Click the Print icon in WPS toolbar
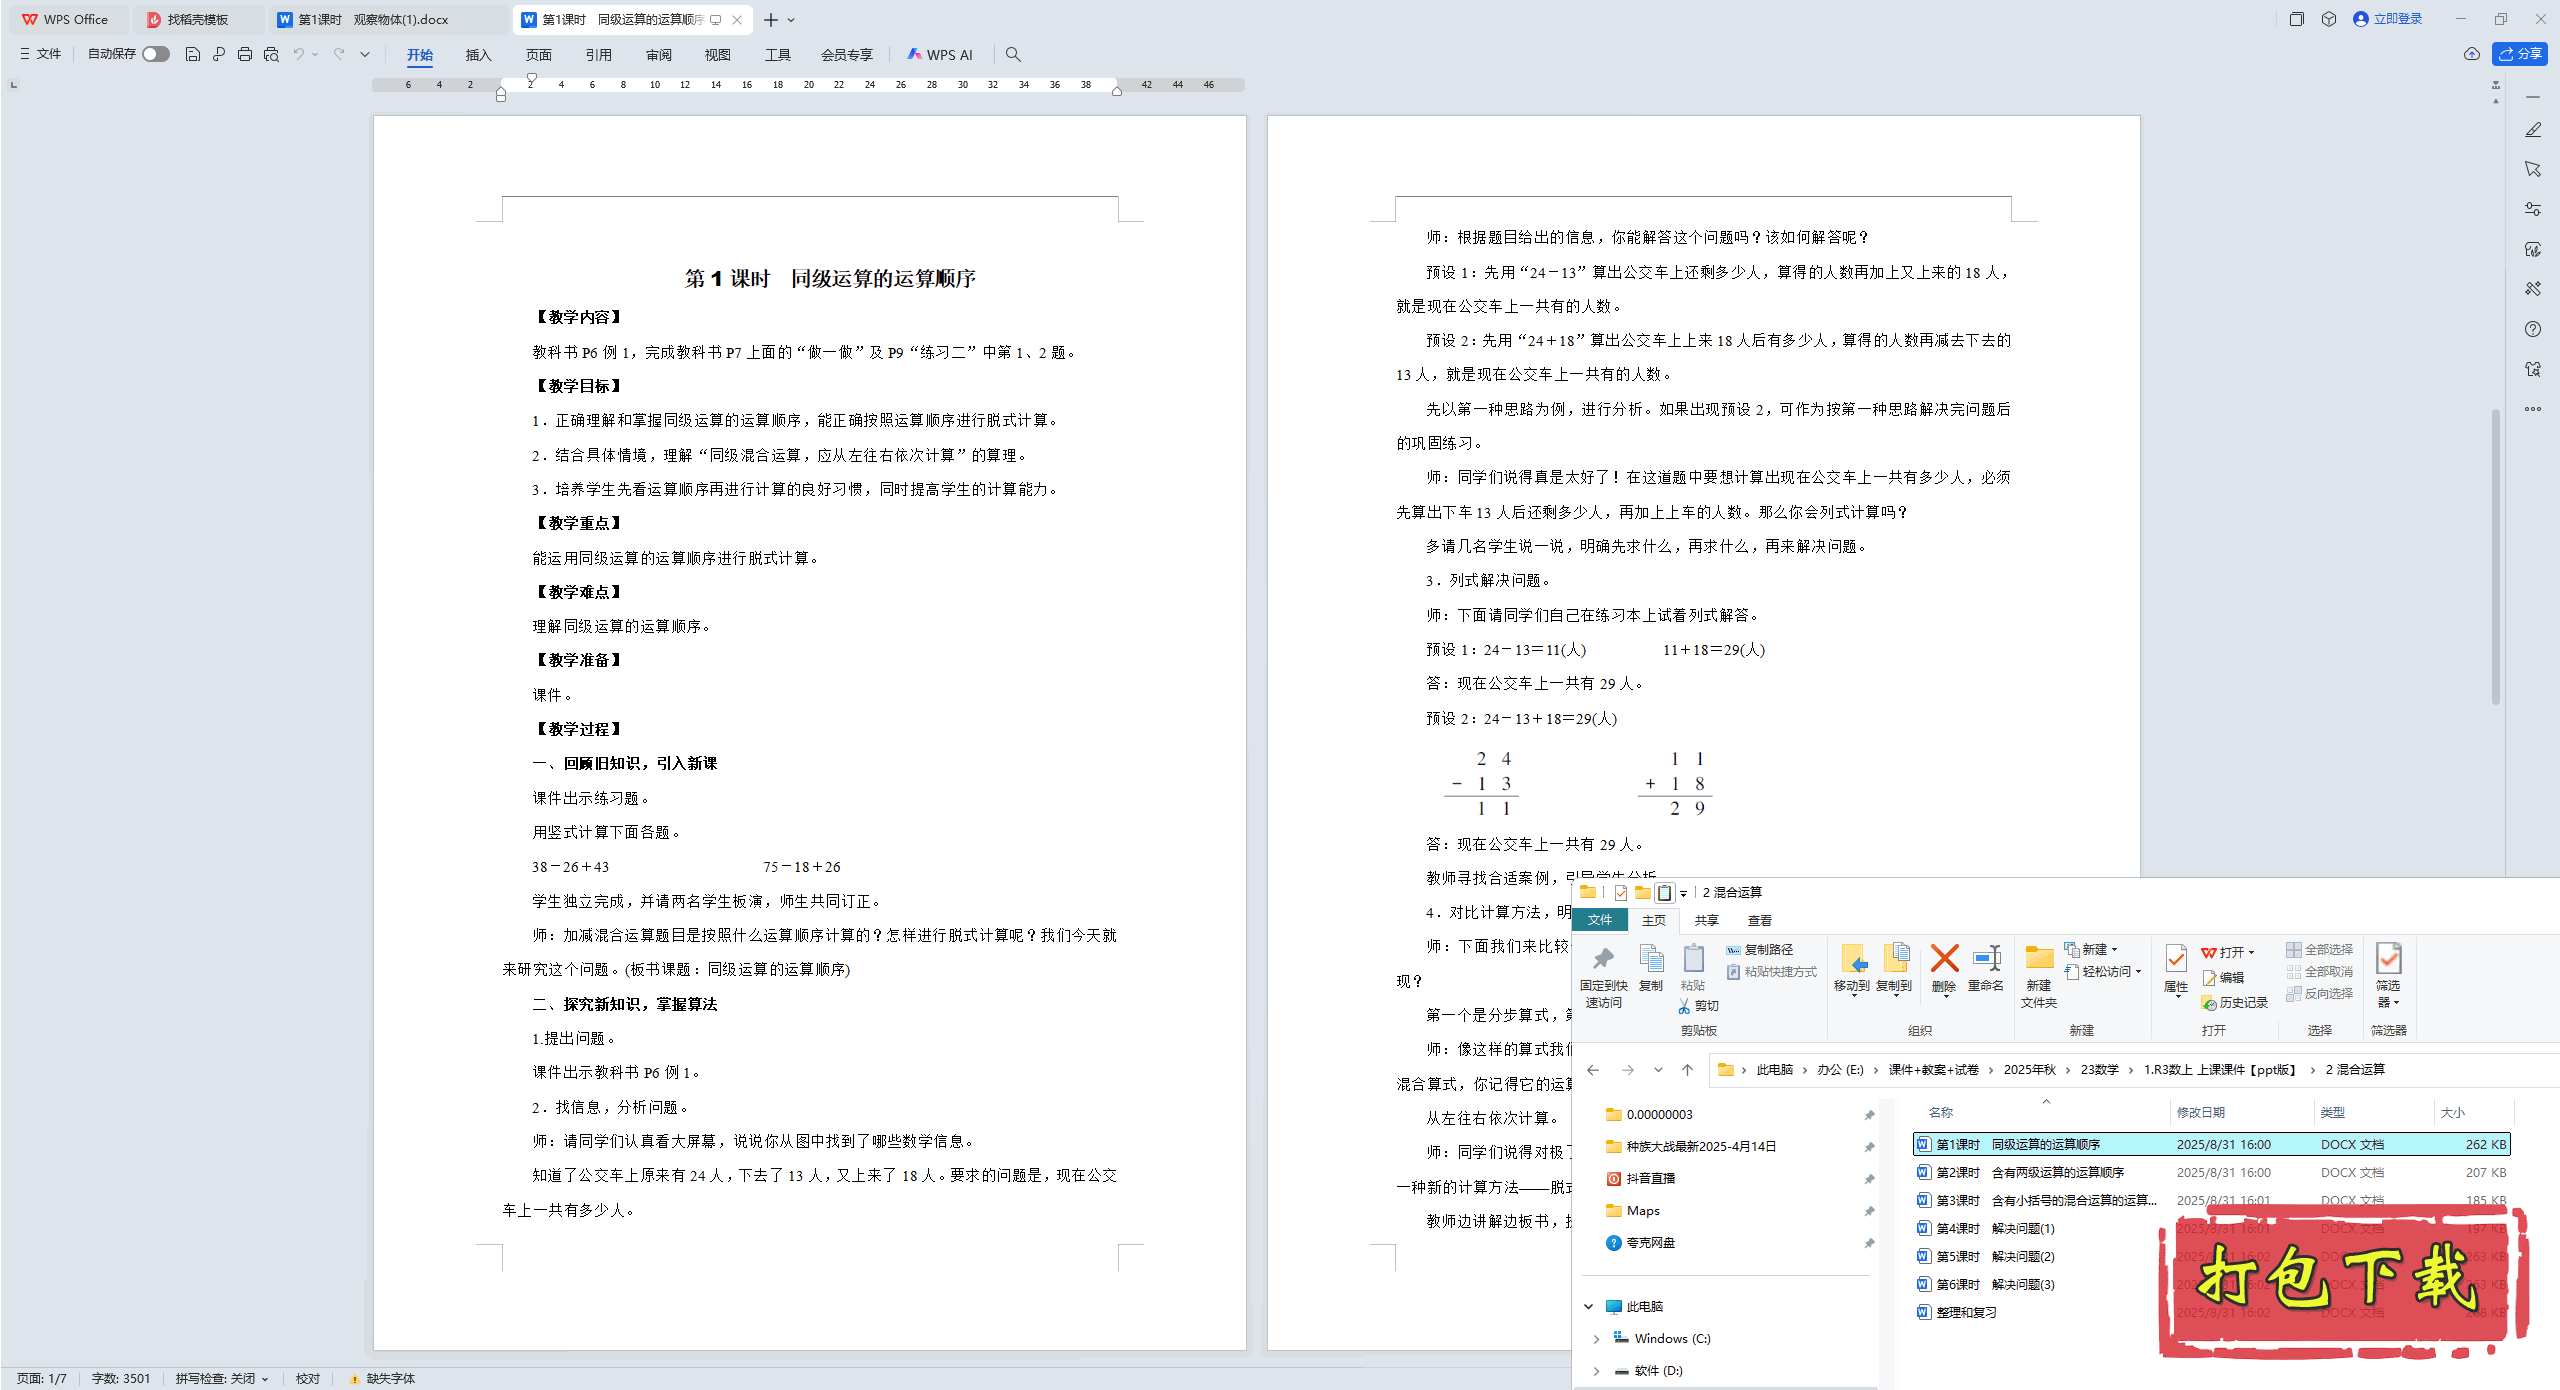 point(245,54)
